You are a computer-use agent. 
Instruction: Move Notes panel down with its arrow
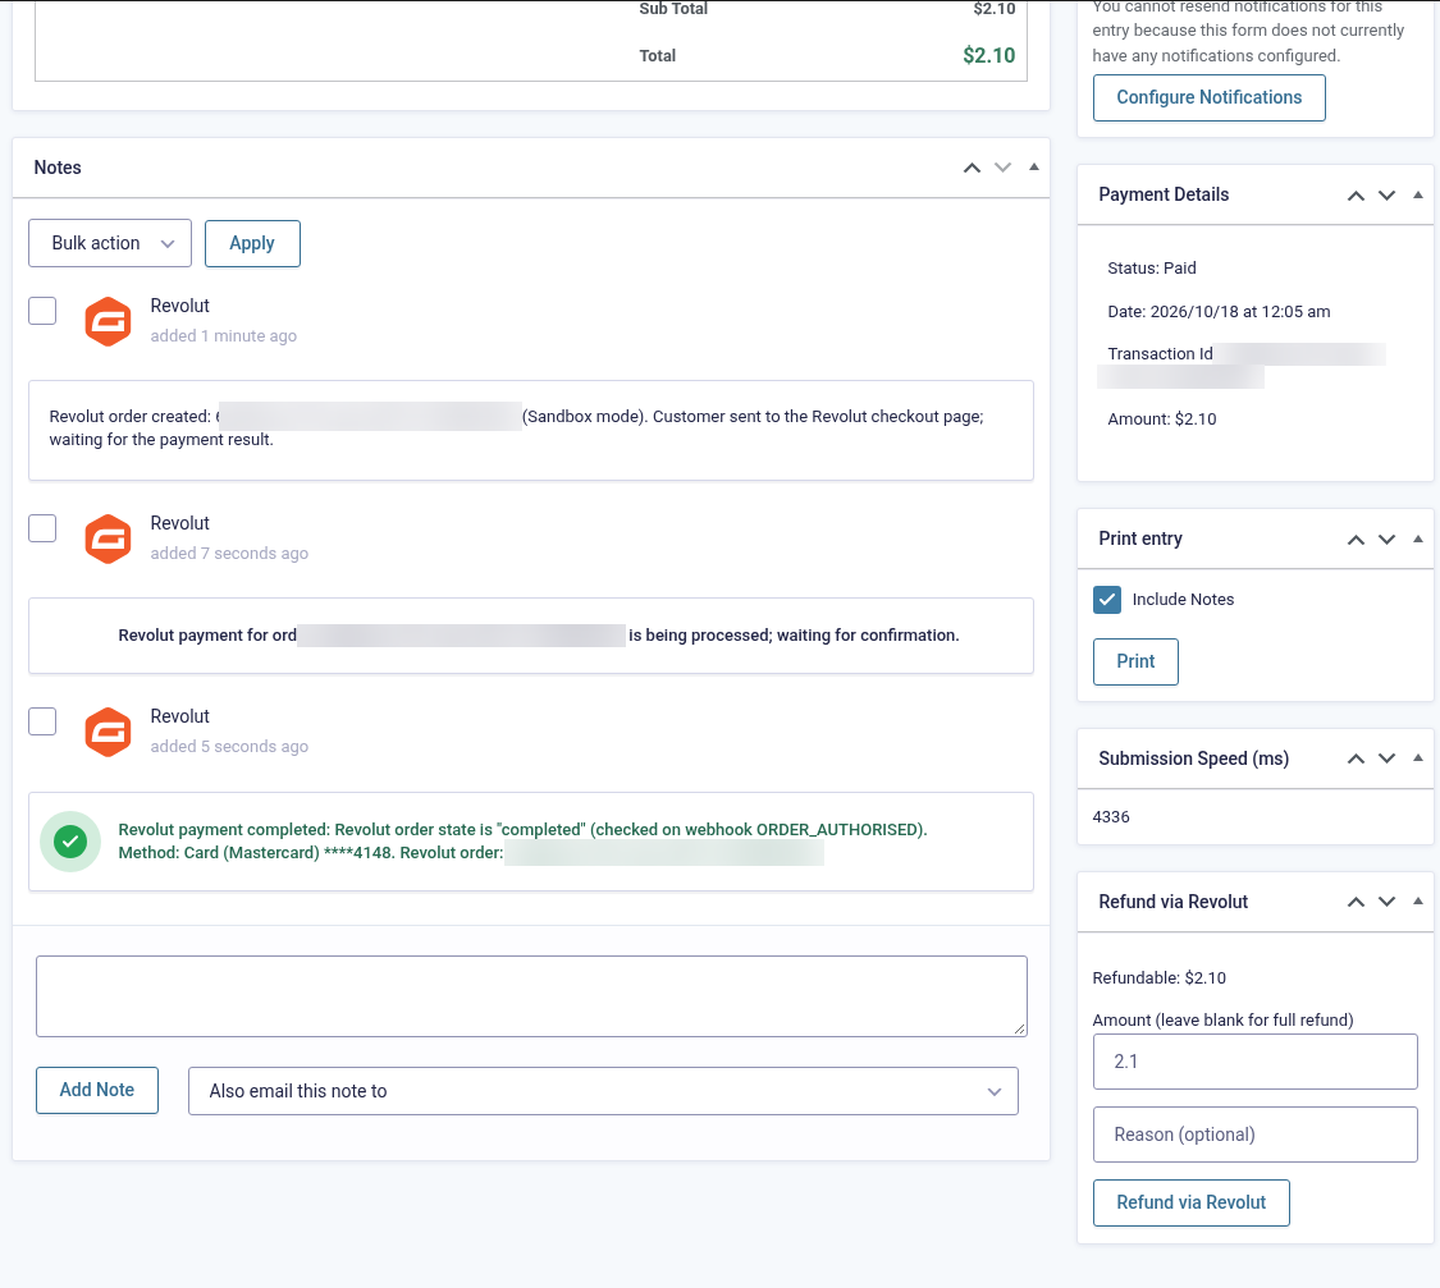click(1003, 168)
